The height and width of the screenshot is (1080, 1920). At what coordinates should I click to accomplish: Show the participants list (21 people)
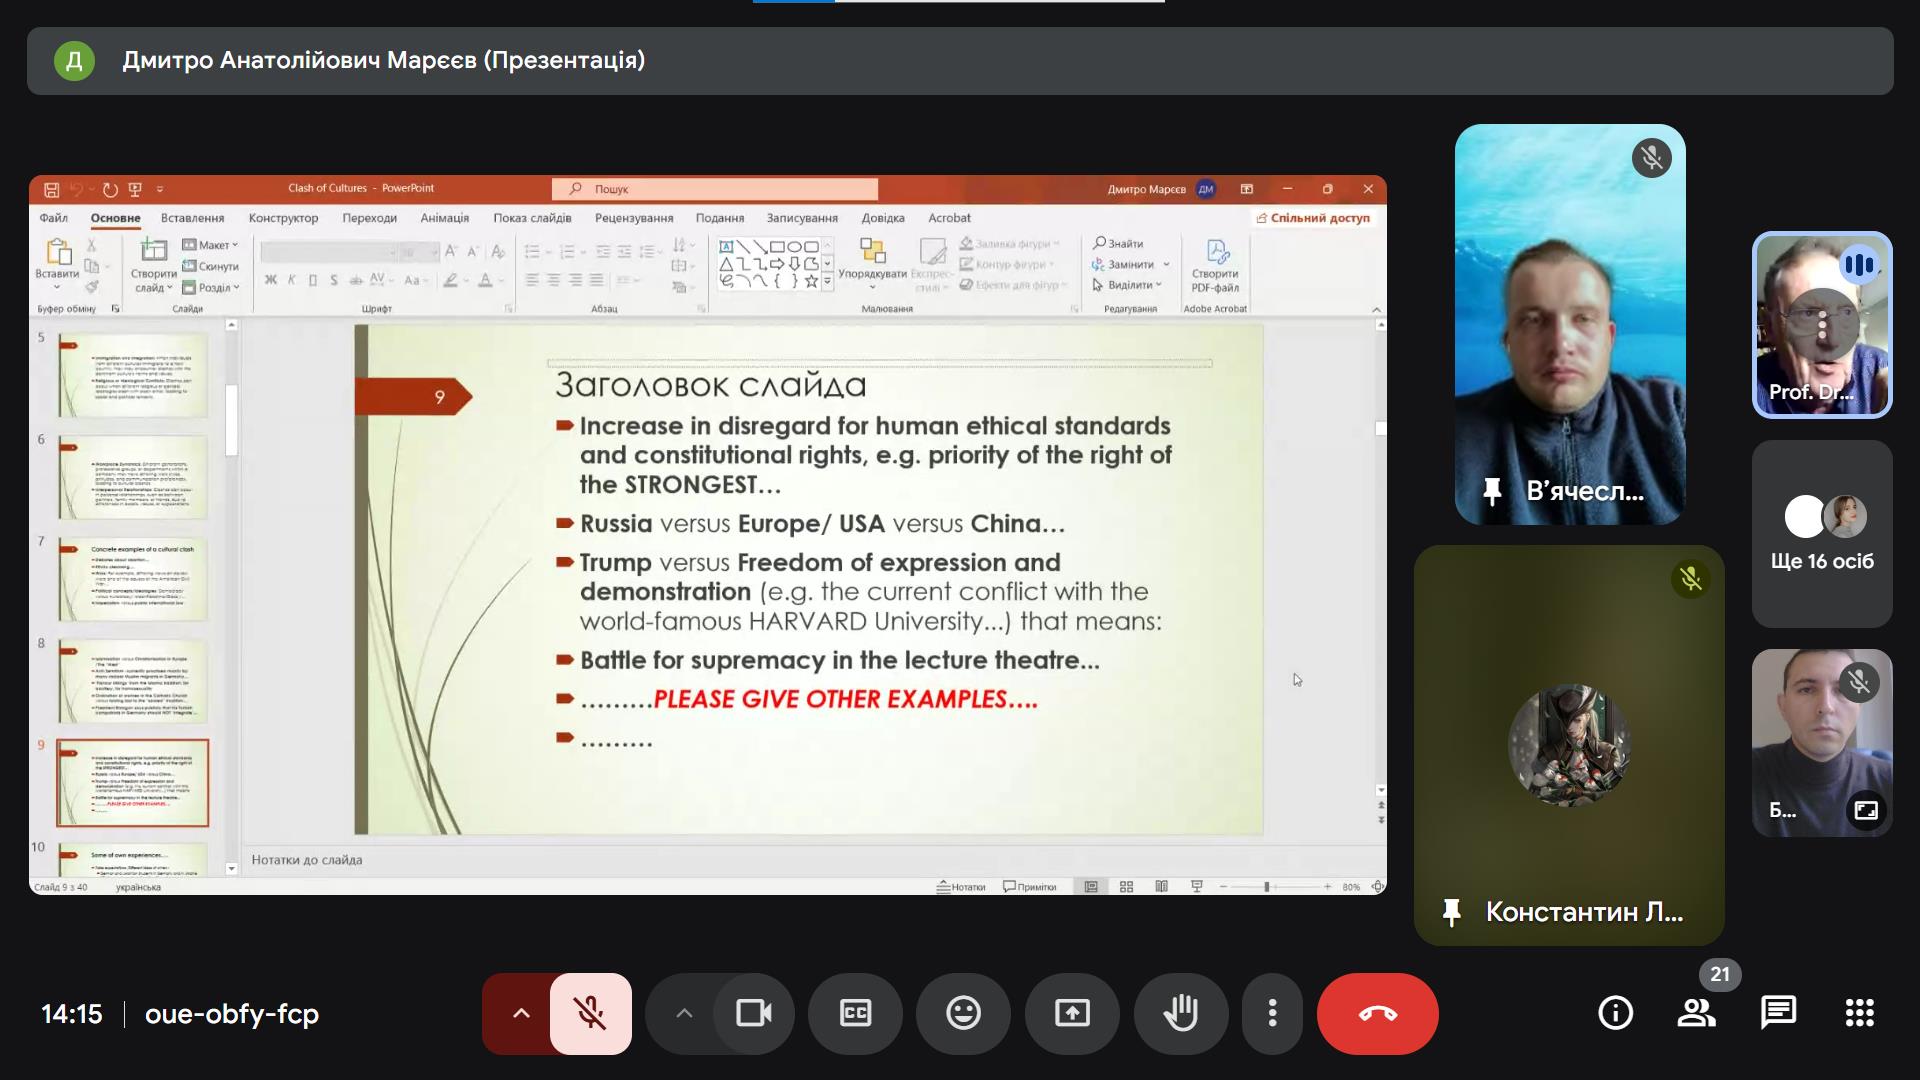click(x=1697, y=1014)
